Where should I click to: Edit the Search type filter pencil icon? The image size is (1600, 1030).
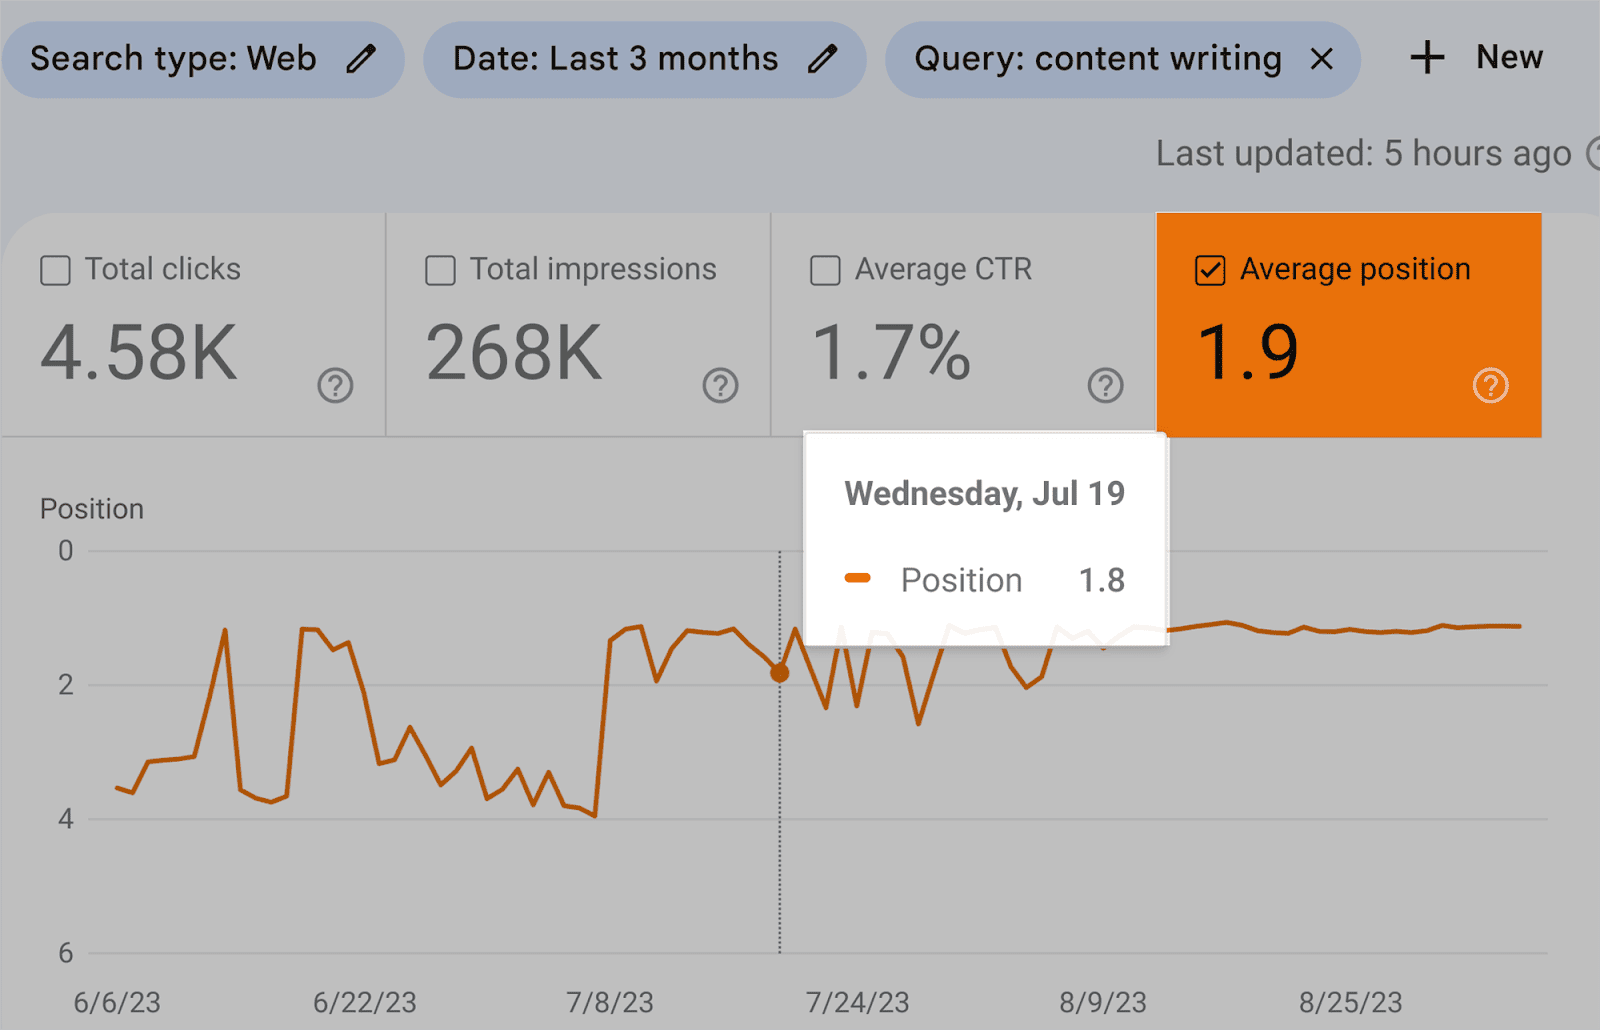click(x=361, y=59)
